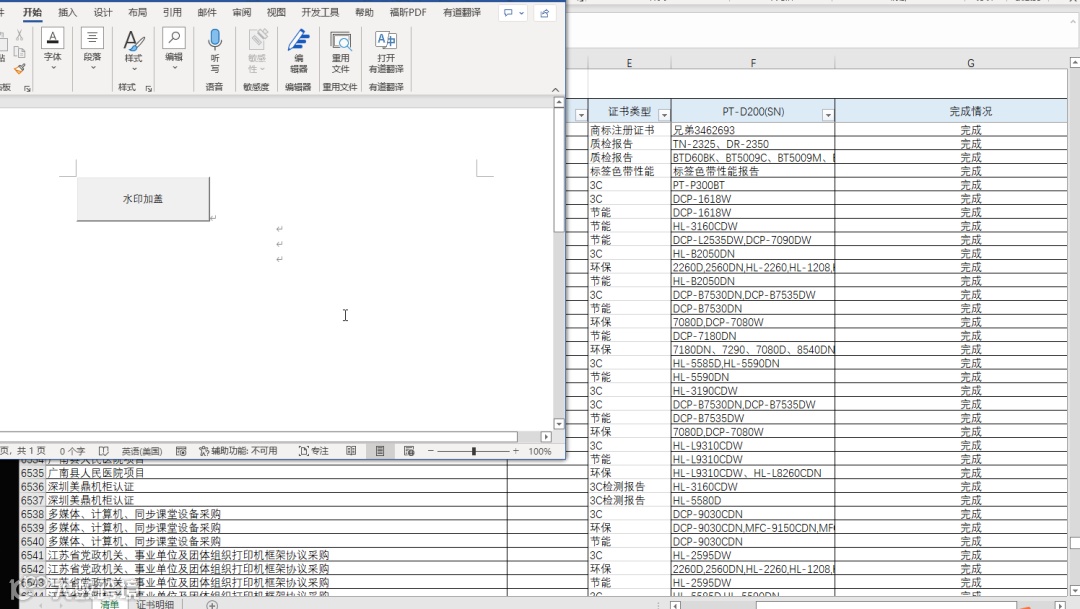The width and height of the screenshot is (1080, 609).
Task: Select cell 标签色带性能报告
Action: tap(753, 172)
